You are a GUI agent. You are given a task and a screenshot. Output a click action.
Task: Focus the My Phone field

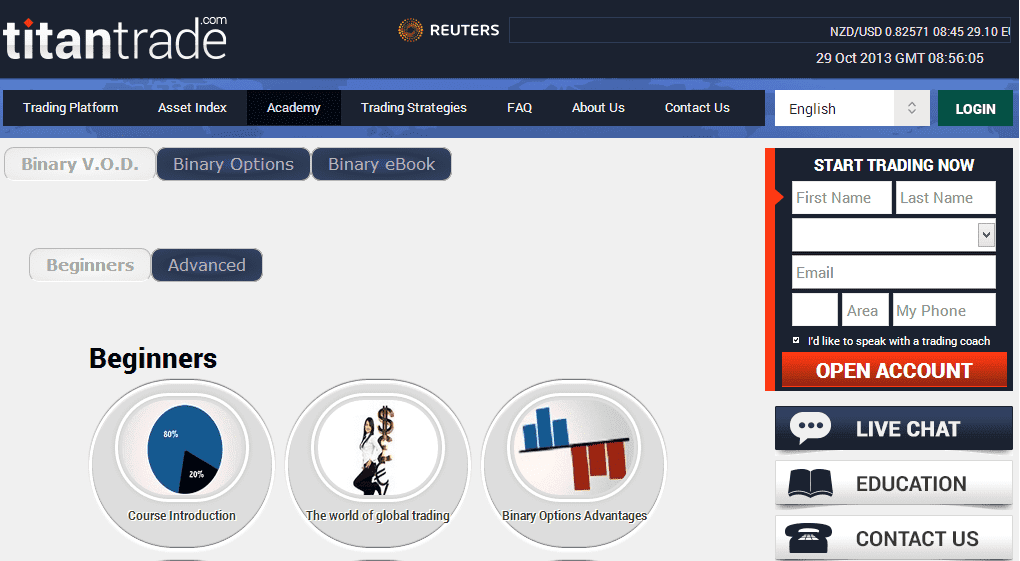(945, 310)
